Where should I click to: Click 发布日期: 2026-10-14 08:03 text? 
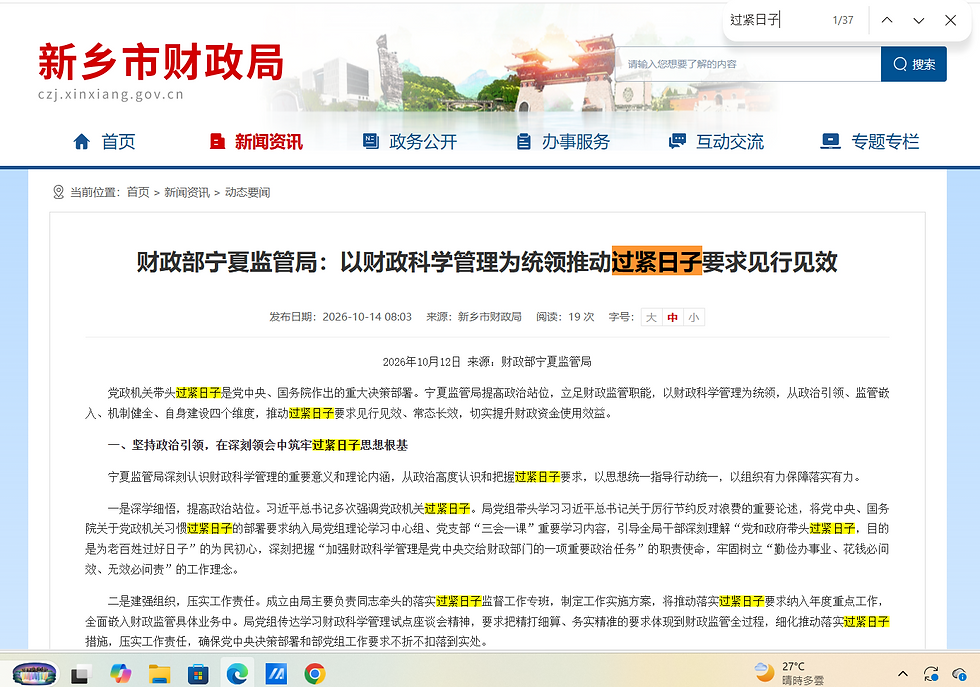pyautogui.click(x=341, y=317)
